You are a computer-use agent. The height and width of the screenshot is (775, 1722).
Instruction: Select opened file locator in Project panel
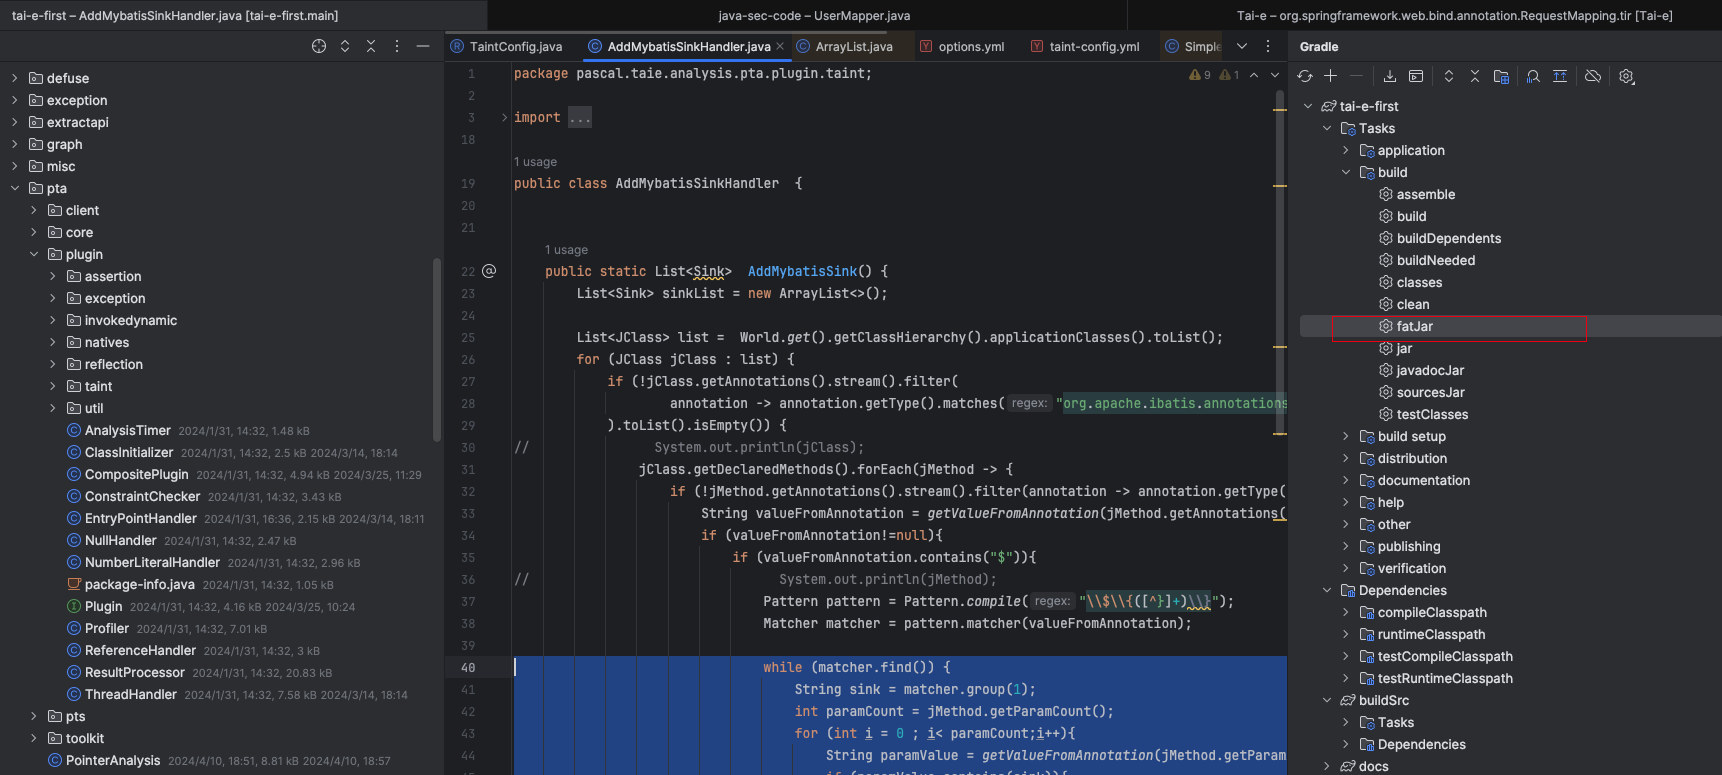pos(319,46)
